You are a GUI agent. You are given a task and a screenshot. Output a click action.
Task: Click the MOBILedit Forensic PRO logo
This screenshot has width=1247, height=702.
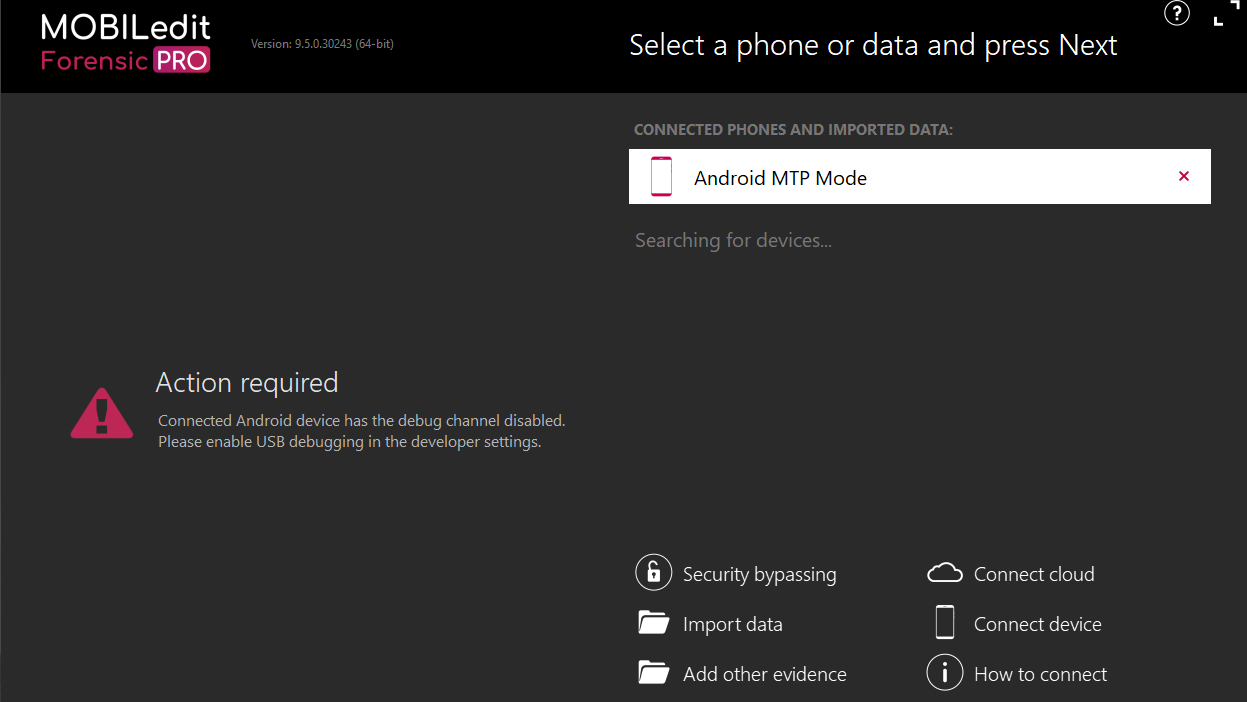click(126, 44)
